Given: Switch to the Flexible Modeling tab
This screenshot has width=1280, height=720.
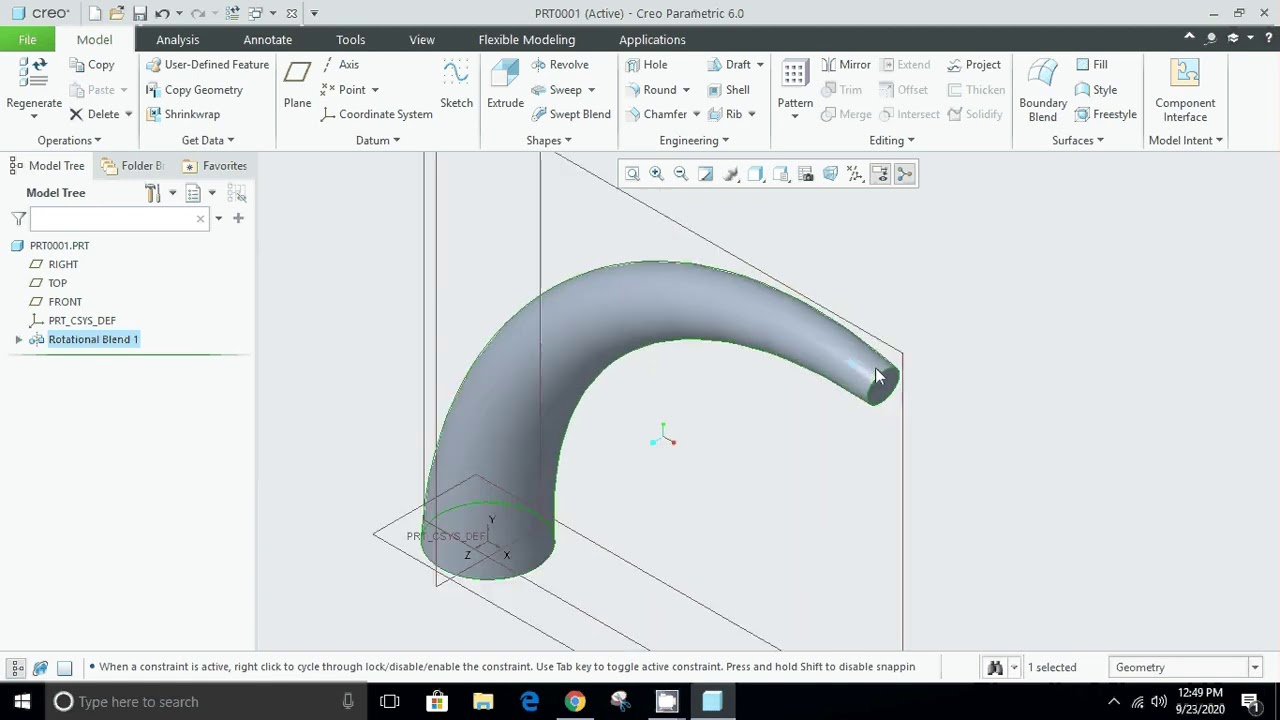Looking at the screenshot, I should [526, 40].
